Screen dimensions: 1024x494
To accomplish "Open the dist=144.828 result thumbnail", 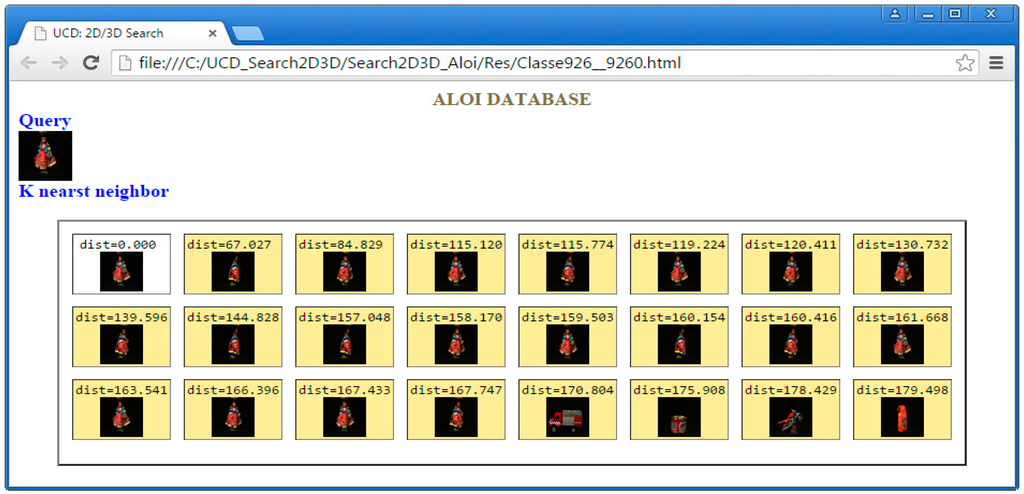I will click(x=233, y=344).
